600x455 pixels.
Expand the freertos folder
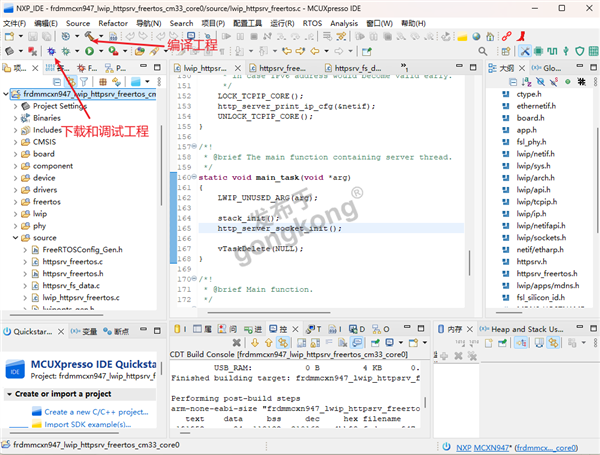pos(15,202)
